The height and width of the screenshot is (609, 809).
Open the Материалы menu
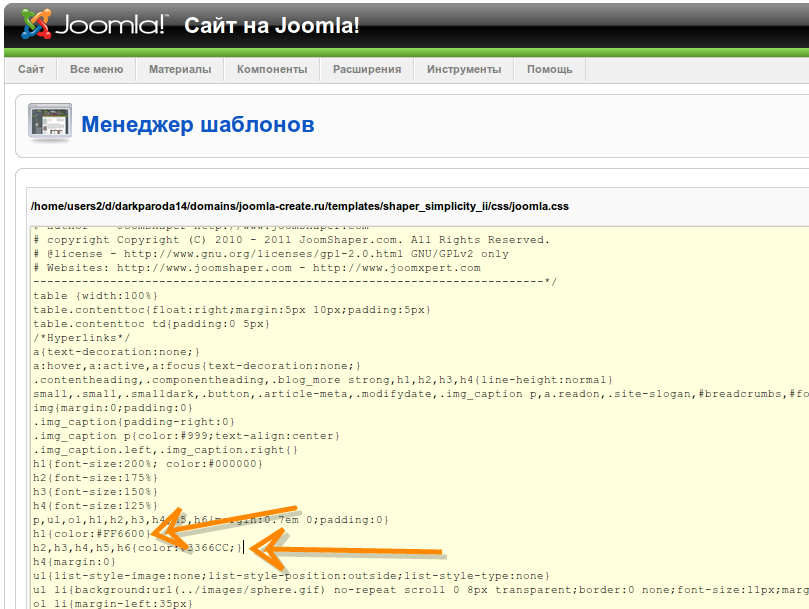point(180,69)
